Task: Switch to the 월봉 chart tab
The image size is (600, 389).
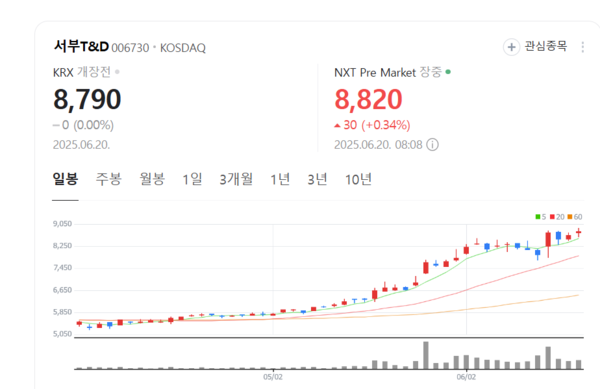Action: [x=152, y=179]
